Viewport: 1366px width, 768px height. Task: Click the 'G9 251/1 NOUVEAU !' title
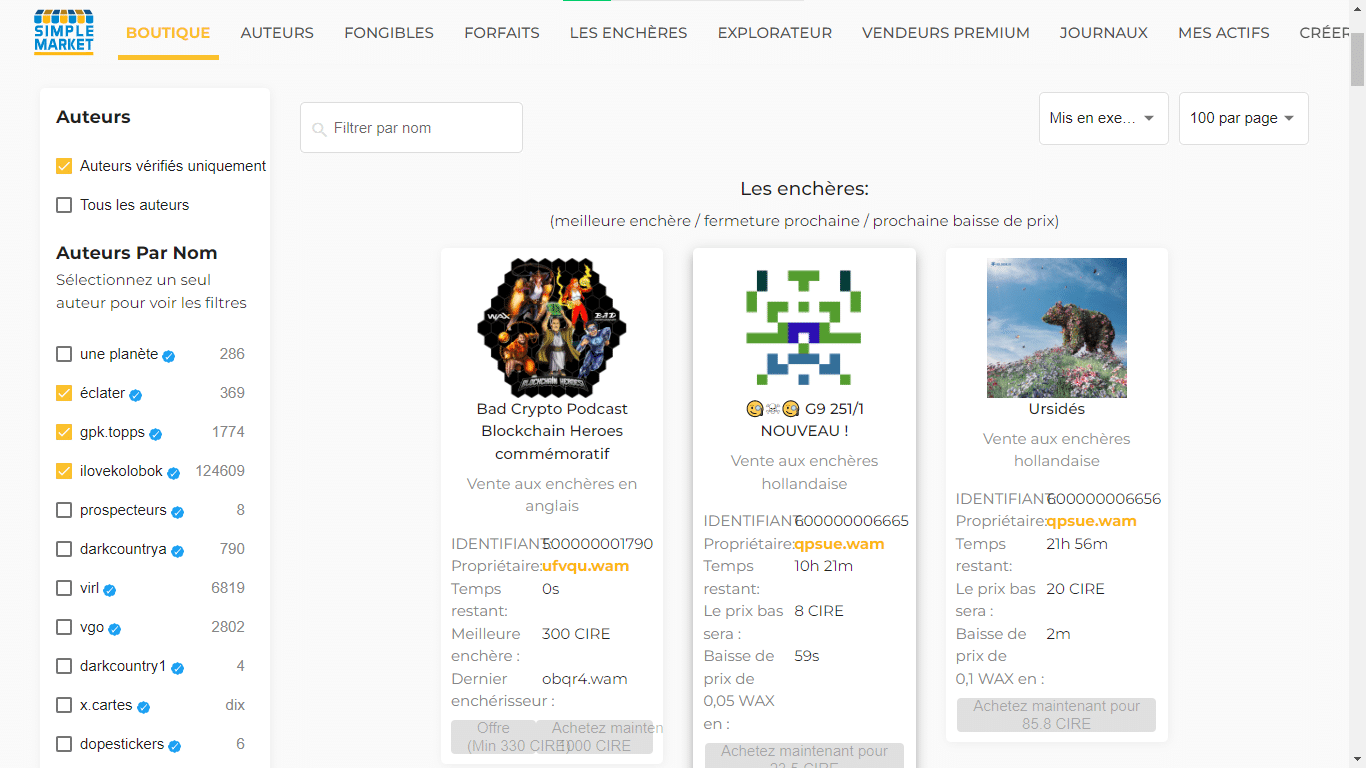[x=804, y=420]
